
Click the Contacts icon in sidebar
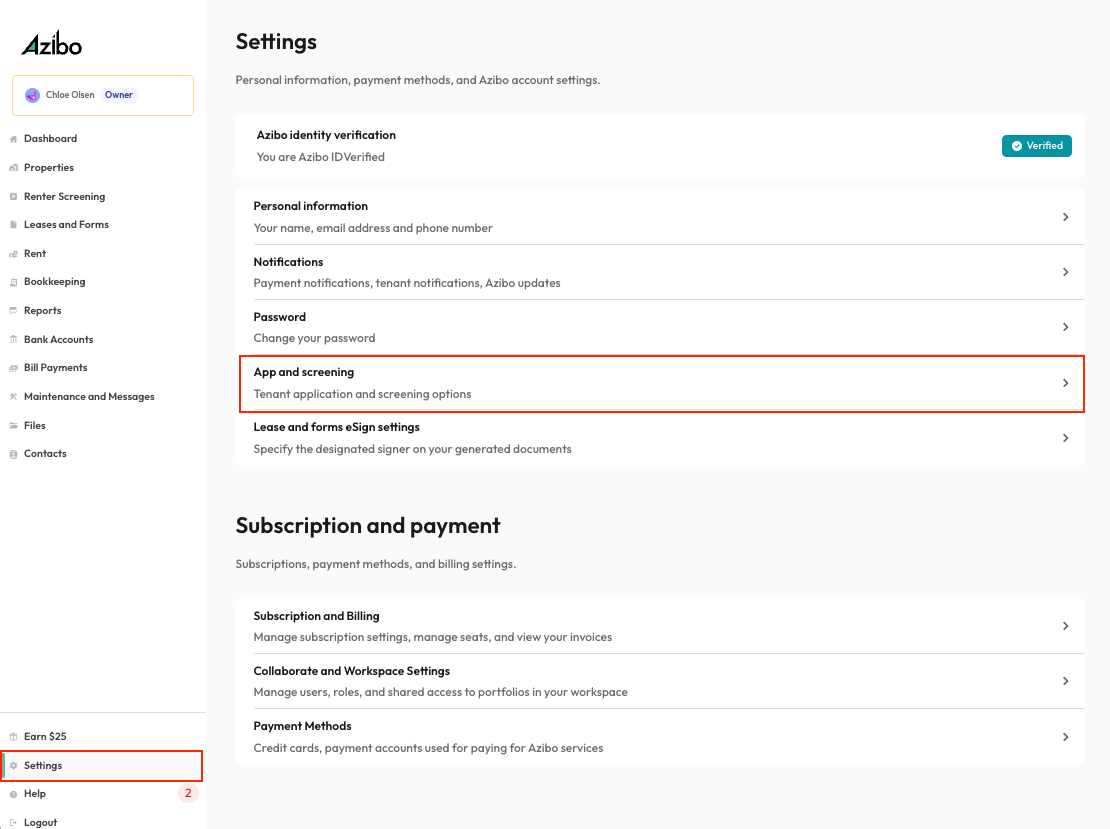click(x=13, y=454)
